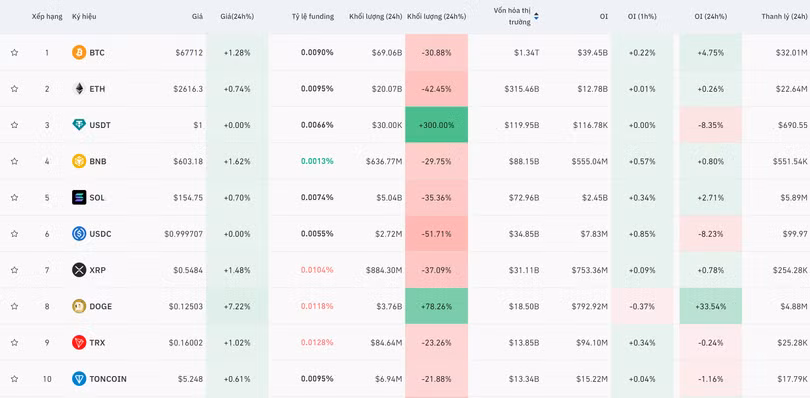Toggle the DOGE favorite star
This screenshot has width=810, height=398.
pyautogui.click(x=14, y=306)
